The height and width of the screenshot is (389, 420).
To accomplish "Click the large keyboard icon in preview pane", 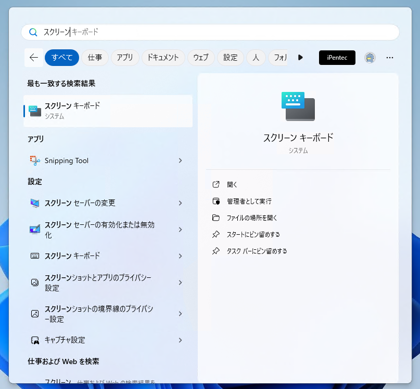I will coord(298,106).
